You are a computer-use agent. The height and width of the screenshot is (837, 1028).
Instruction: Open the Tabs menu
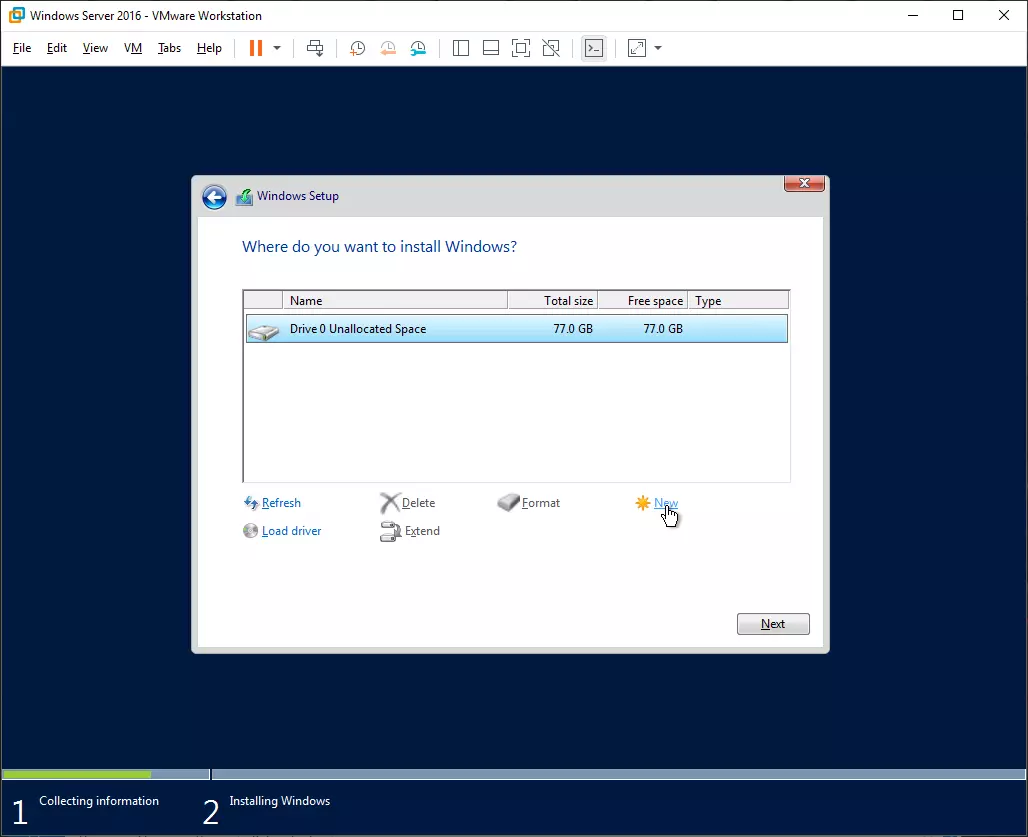pos(169,48)
